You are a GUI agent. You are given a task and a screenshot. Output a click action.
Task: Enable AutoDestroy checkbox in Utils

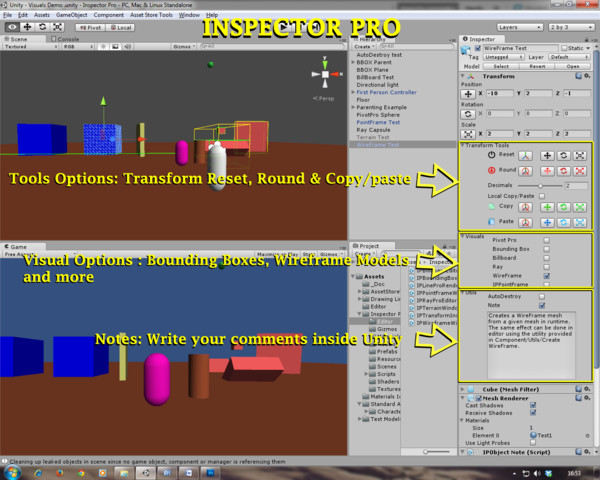tap(542, 296)
